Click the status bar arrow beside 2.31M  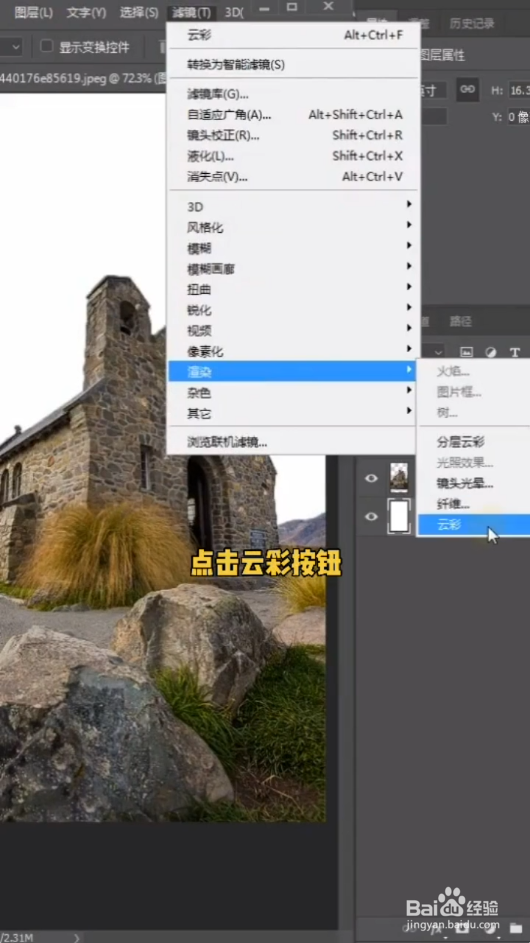coord(76,938)
